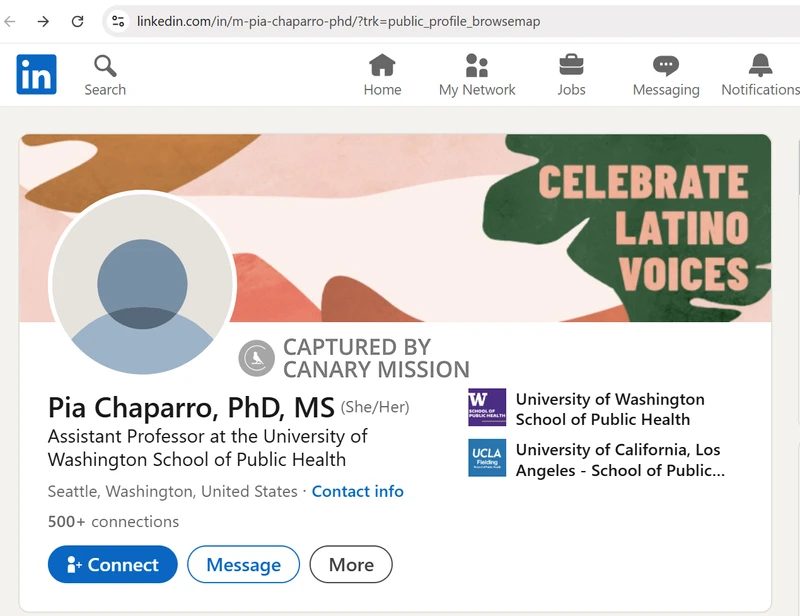Open the Jobs briefcase icon

[571, 66]
